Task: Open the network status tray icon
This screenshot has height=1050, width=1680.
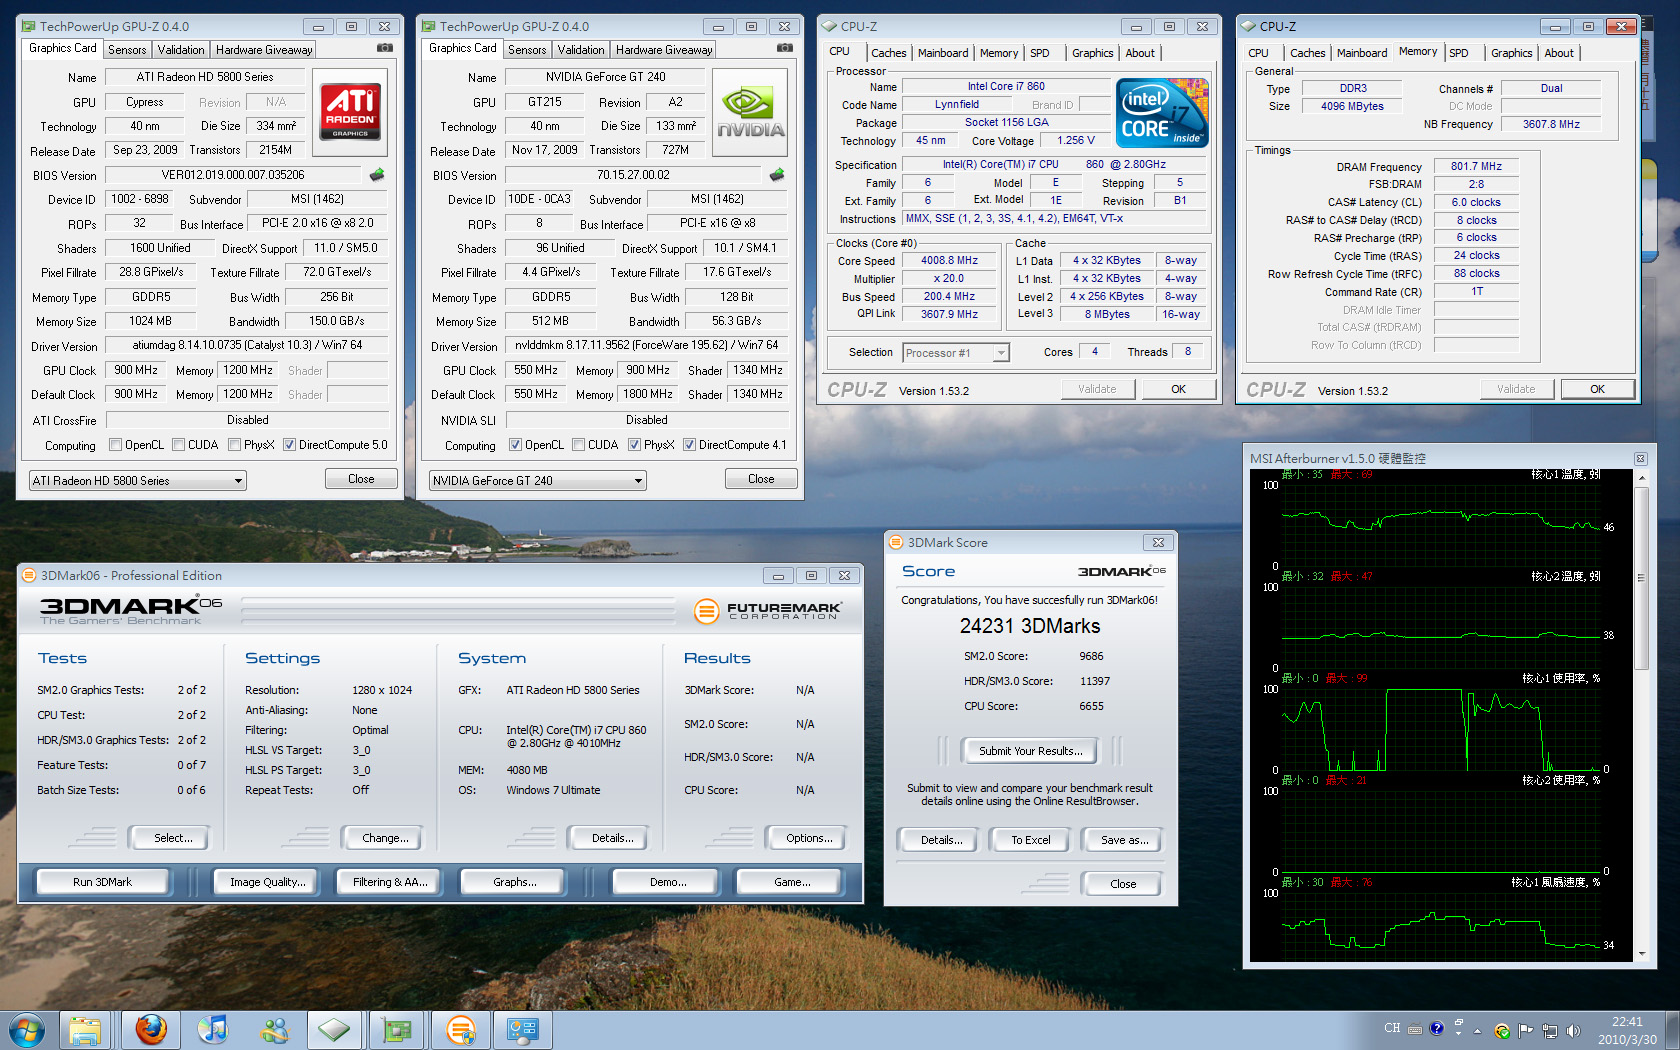Action: (x=1550, y=1030)
